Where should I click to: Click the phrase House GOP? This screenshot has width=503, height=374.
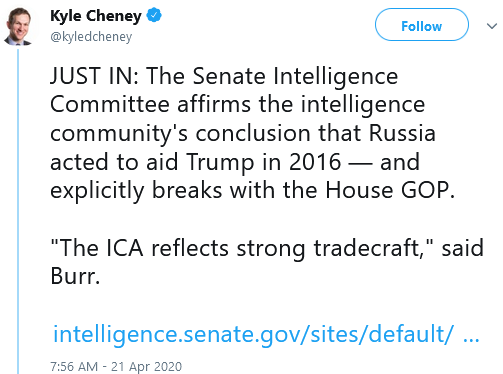click(389, 190)
